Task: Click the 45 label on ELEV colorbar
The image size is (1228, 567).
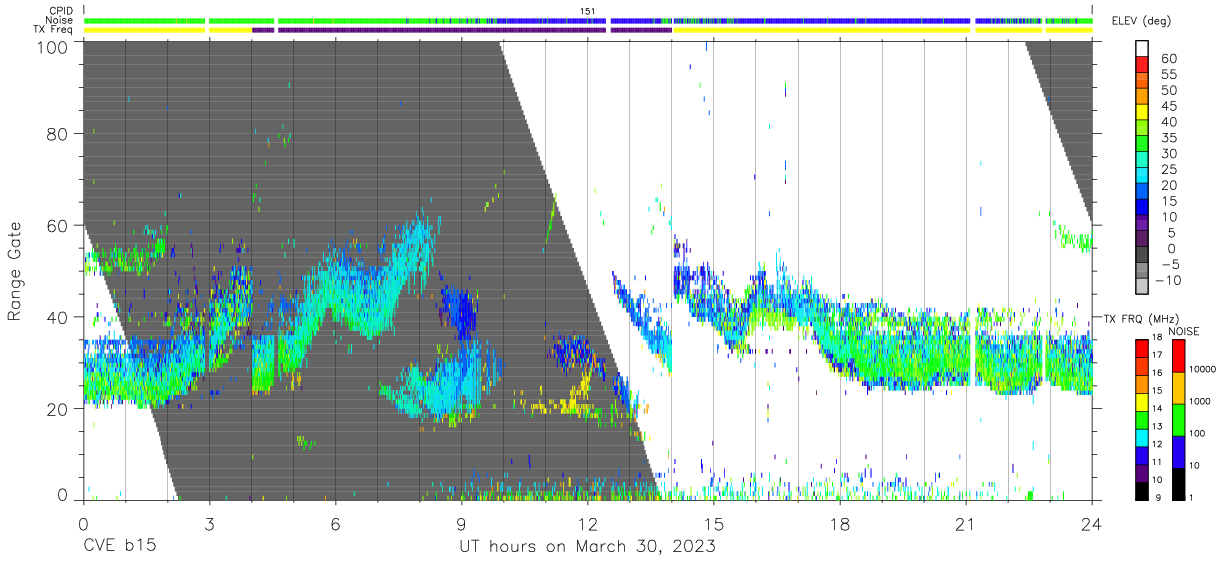Action: pos(1167,106)
